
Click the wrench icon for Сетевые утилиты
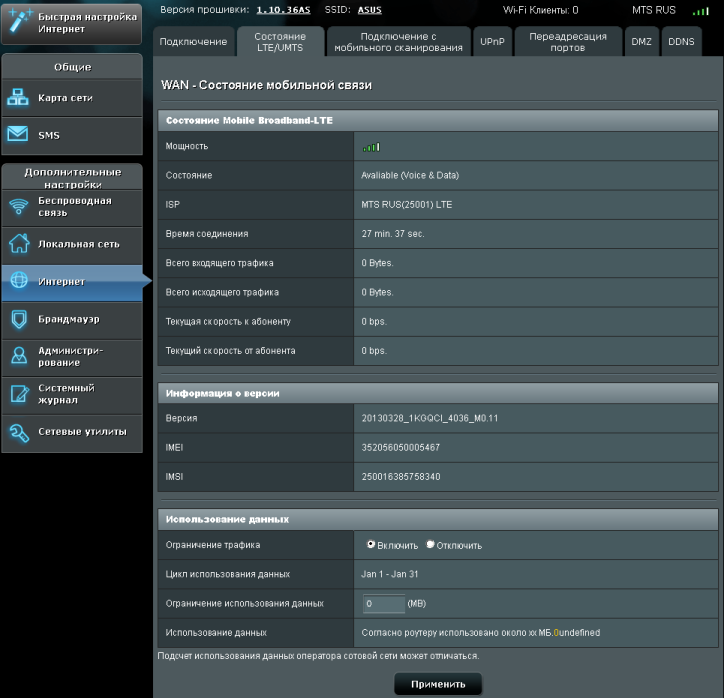(x=19, y=433)
